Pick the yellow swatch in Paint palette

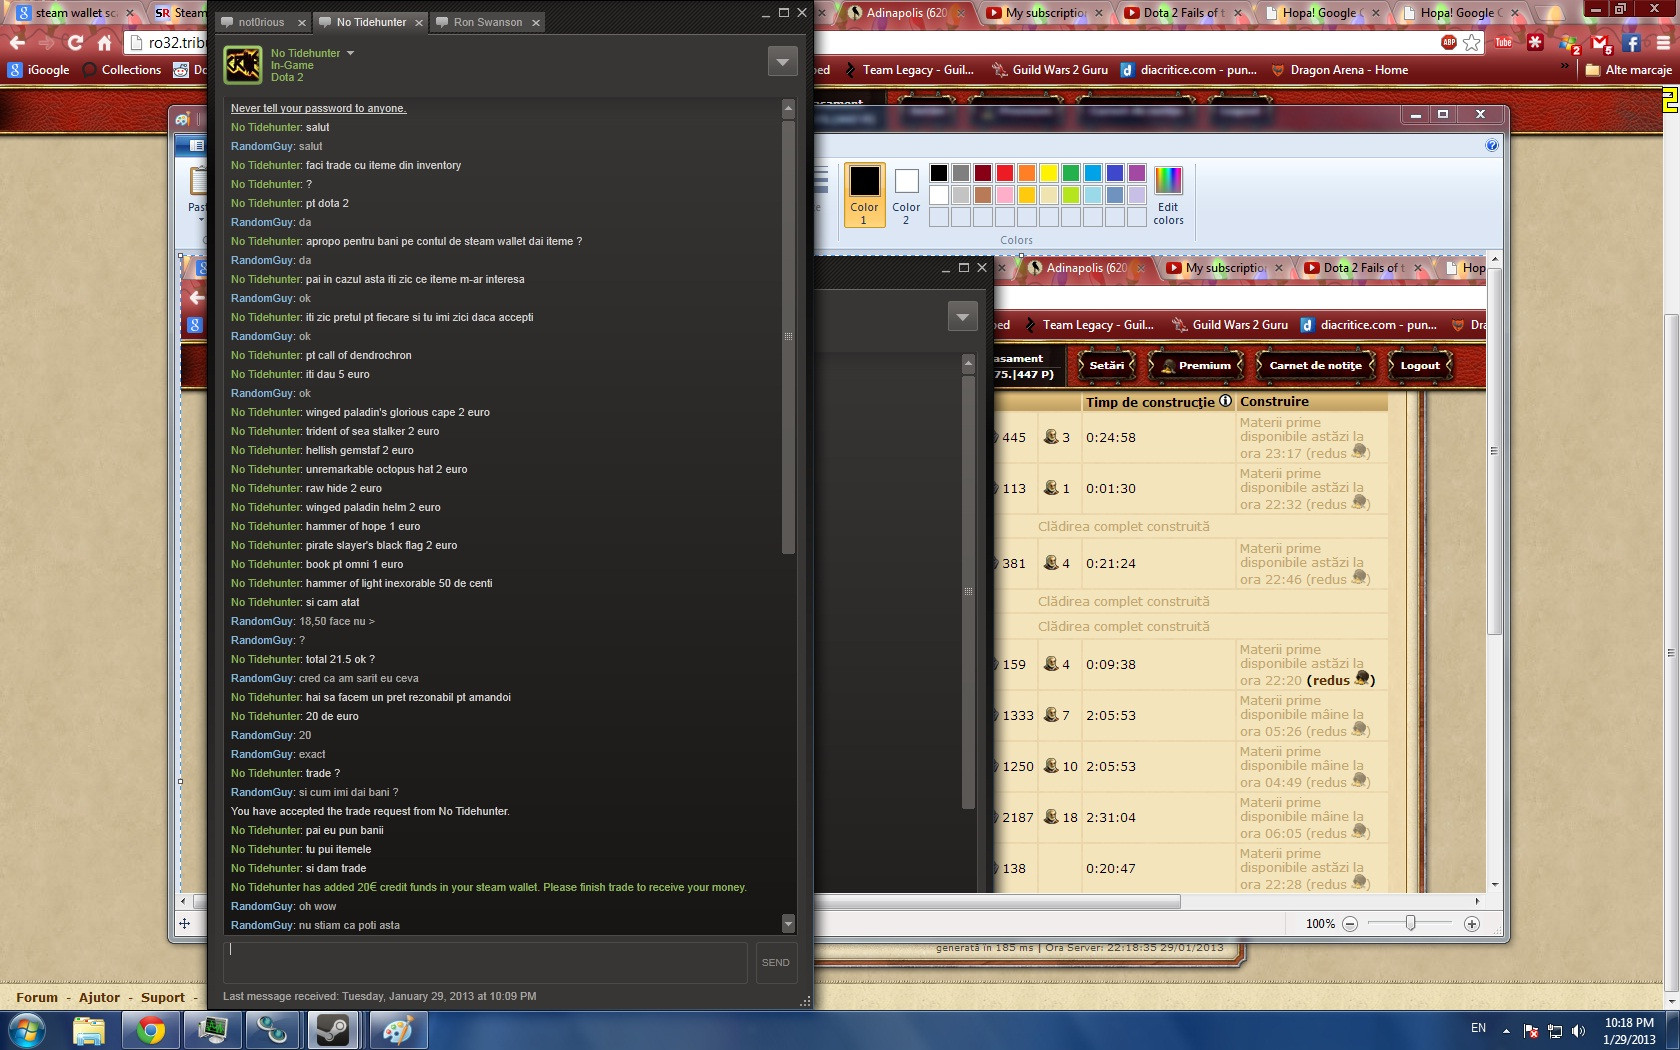point(1049,173)
